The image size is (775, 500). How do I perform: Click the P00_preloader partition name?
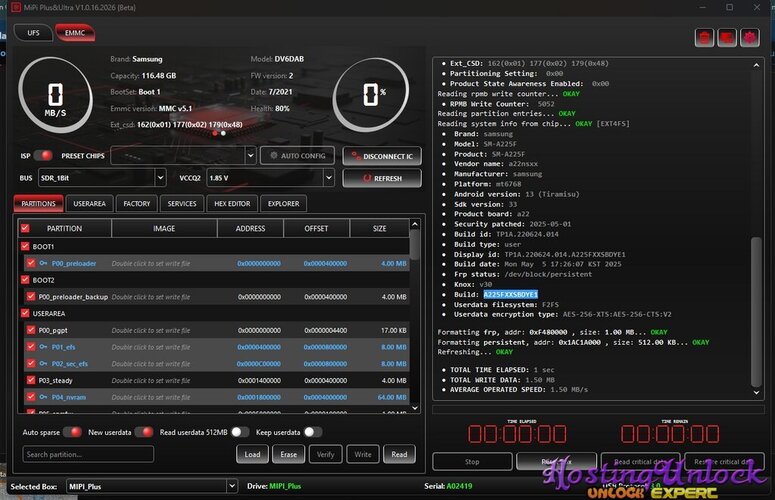(x=74, y=263)
